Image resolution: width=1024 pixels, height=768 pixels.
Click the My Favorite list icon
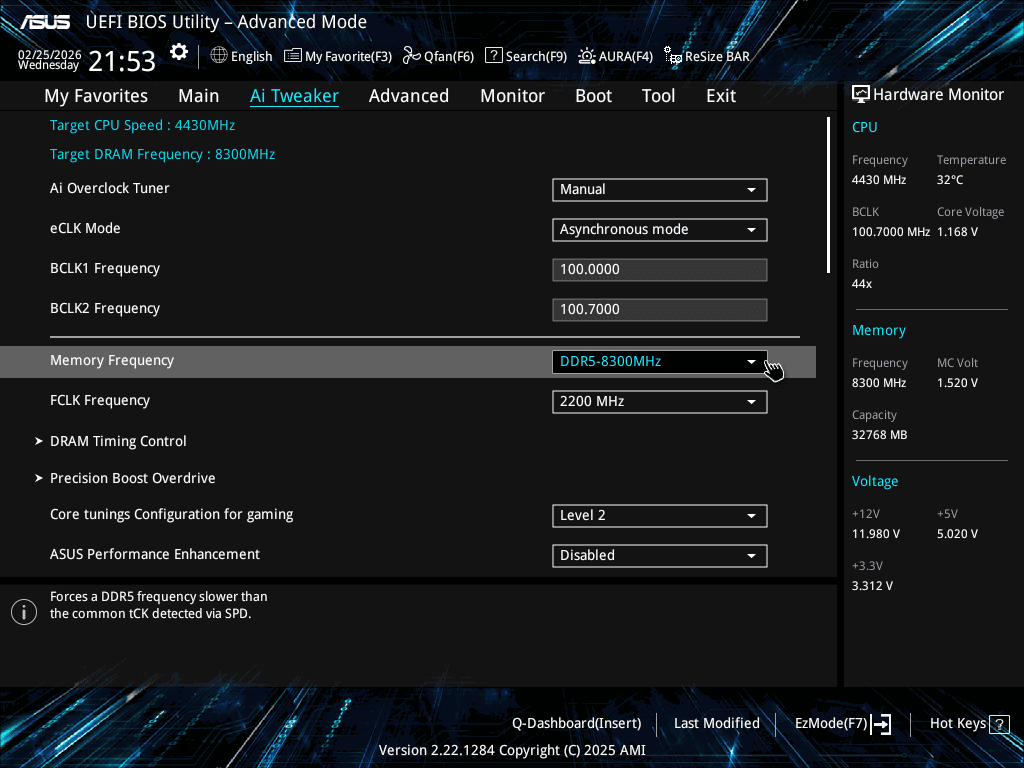(x=293, y=56)
